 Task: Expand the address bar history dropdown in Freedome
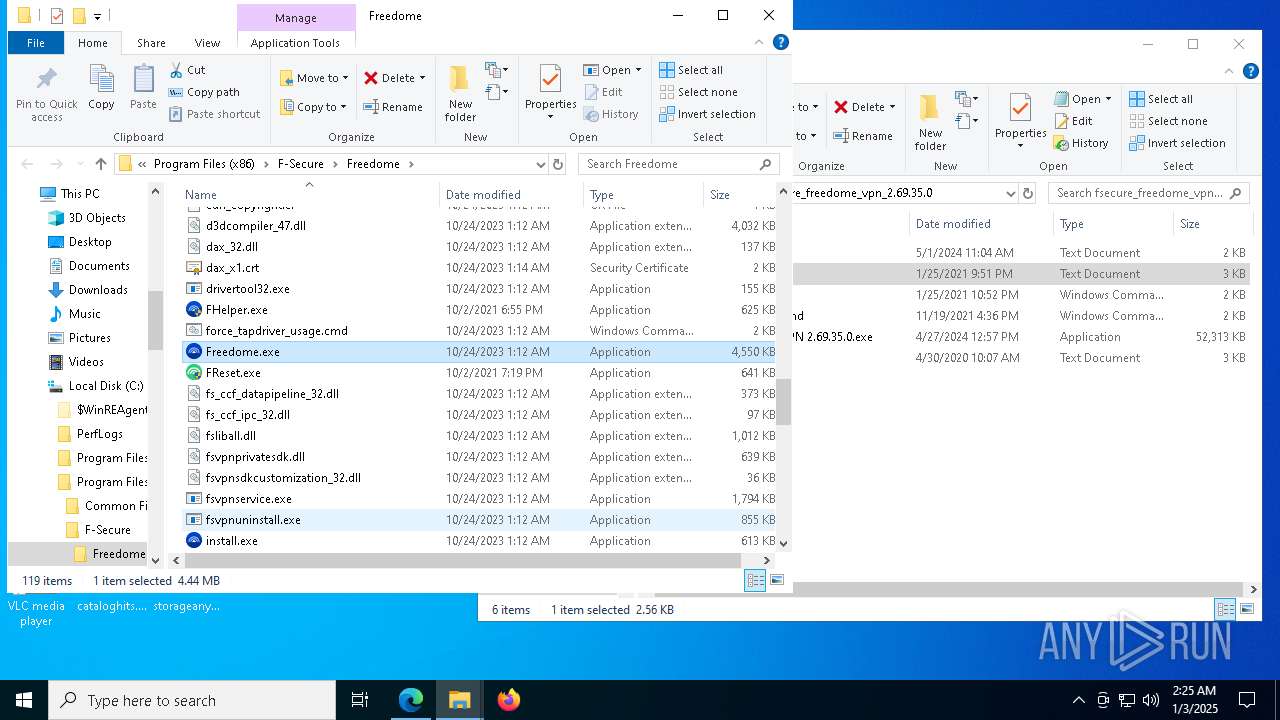tap(541, 164)
